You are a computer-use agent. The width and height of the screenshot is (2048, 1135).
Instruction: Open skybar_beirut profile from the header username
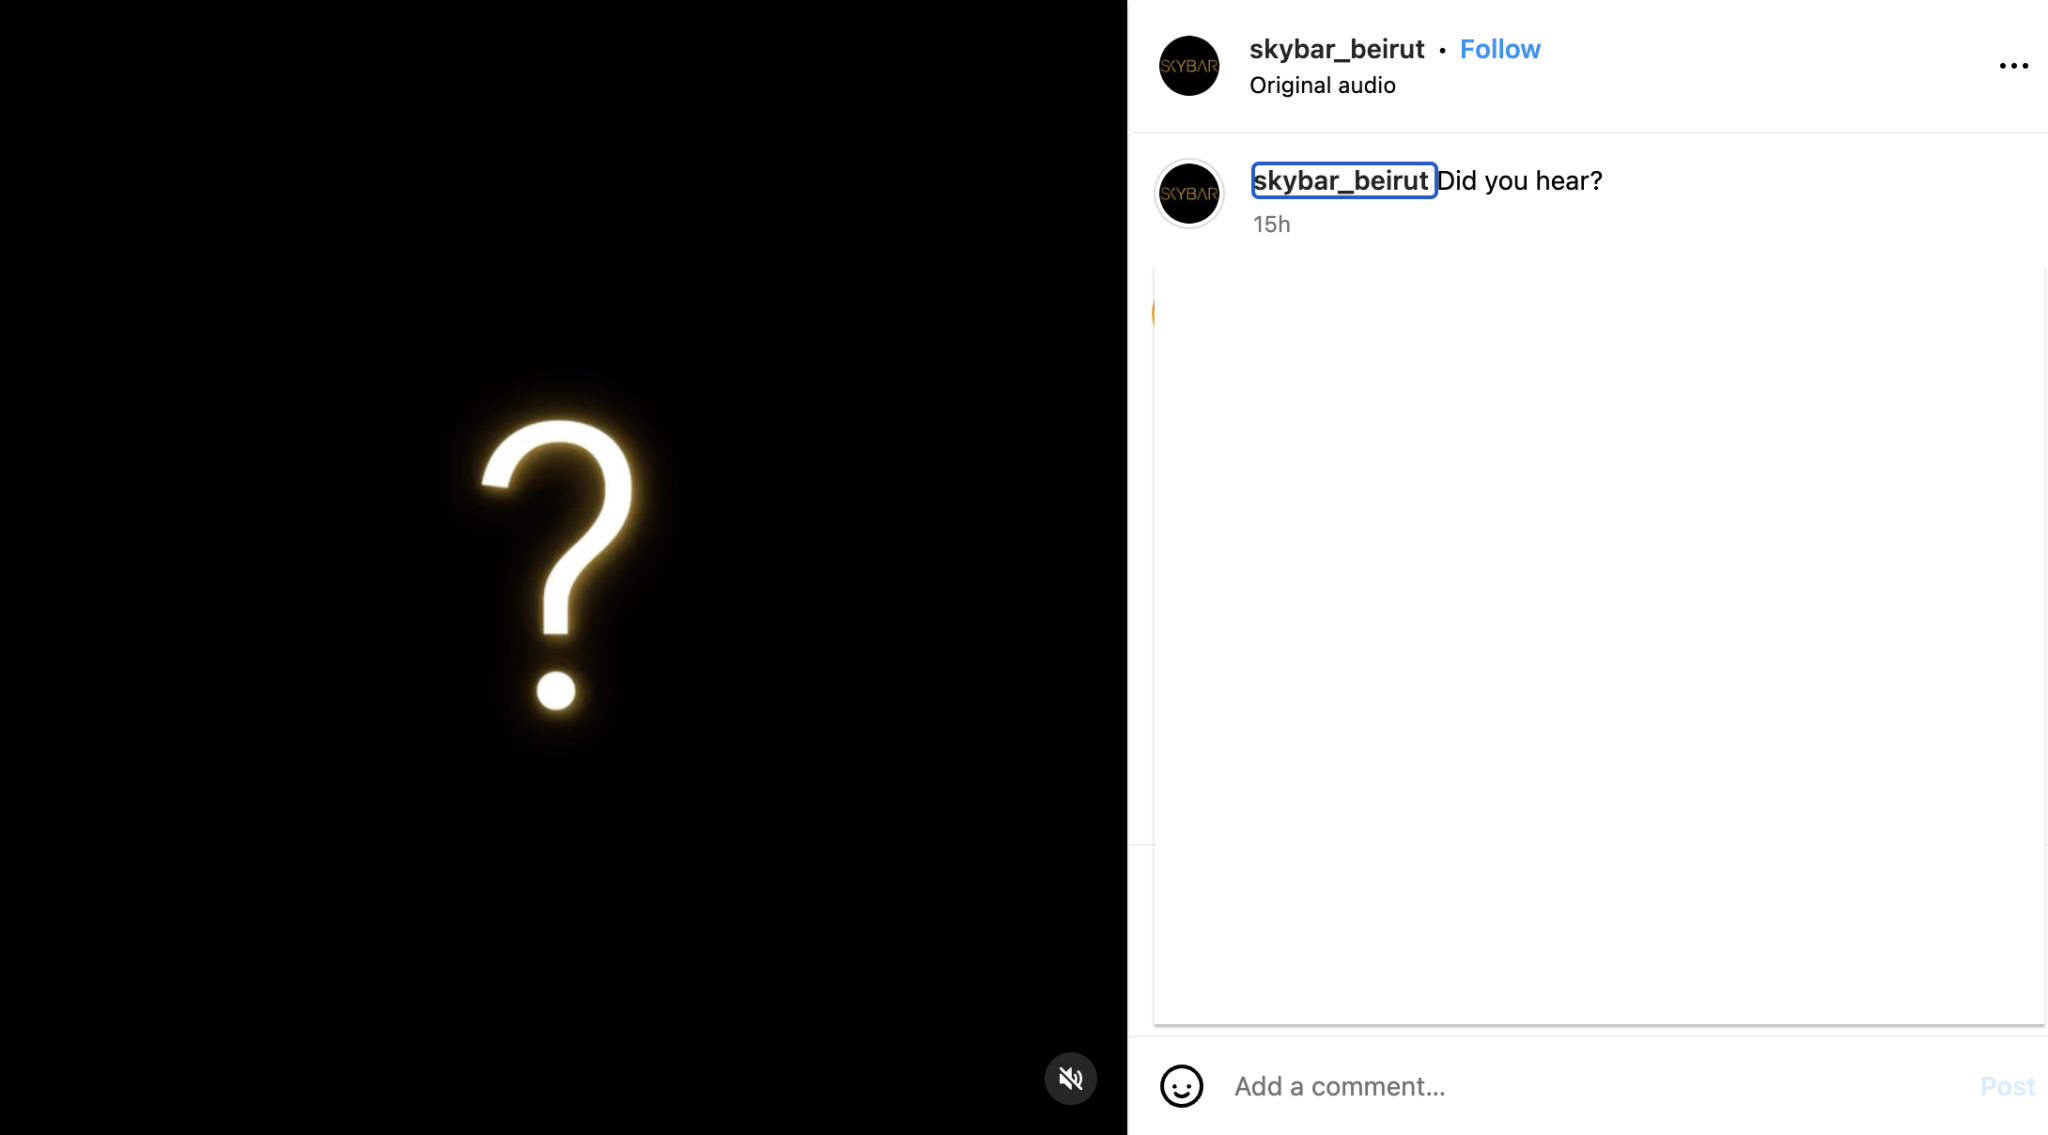(1336, 49)
